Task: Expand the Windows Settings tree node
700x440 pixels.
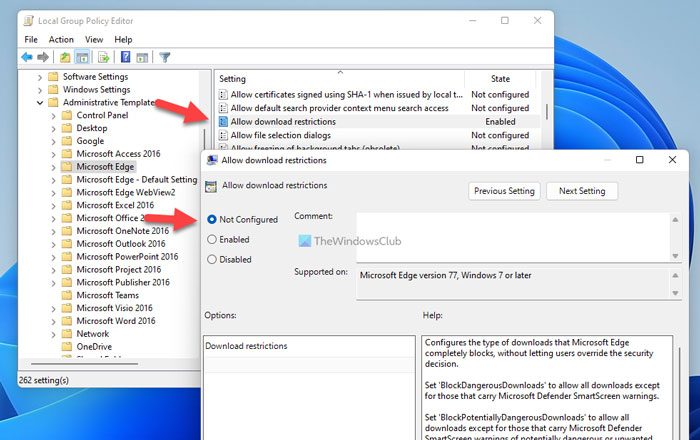Action: click(40, 90)
